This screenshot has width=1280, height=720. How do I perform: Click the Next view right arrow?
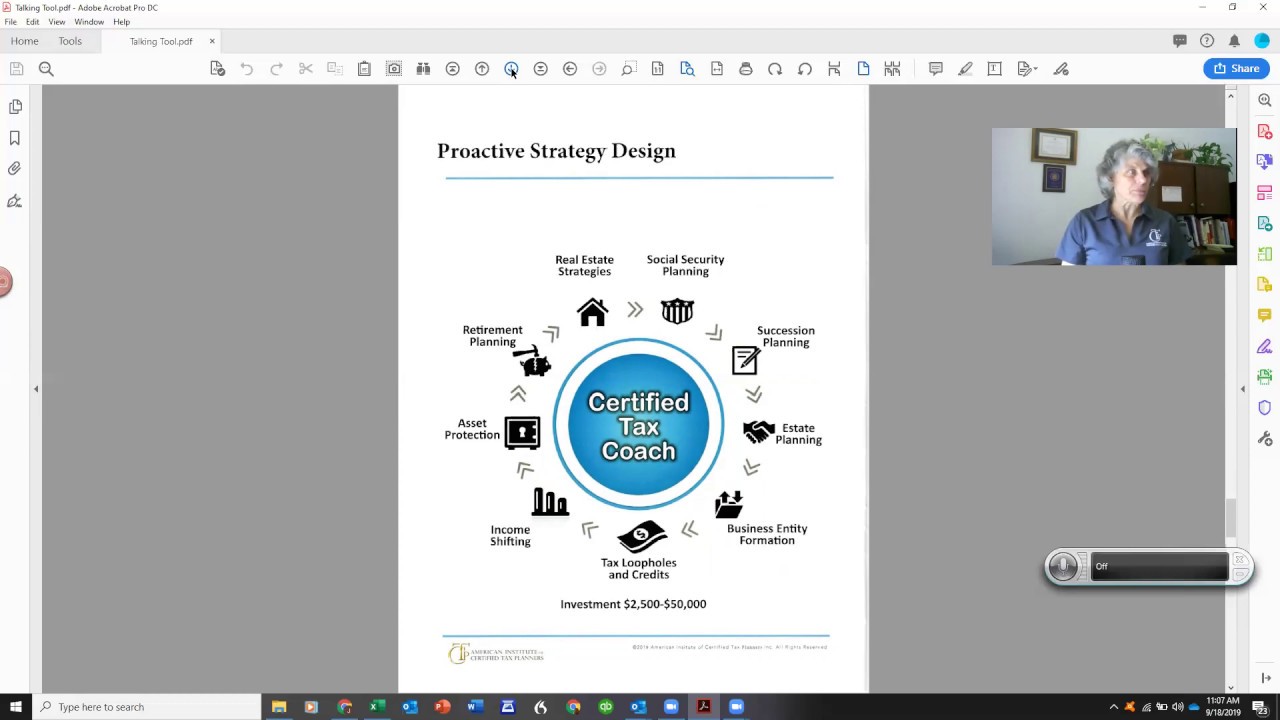599,69
